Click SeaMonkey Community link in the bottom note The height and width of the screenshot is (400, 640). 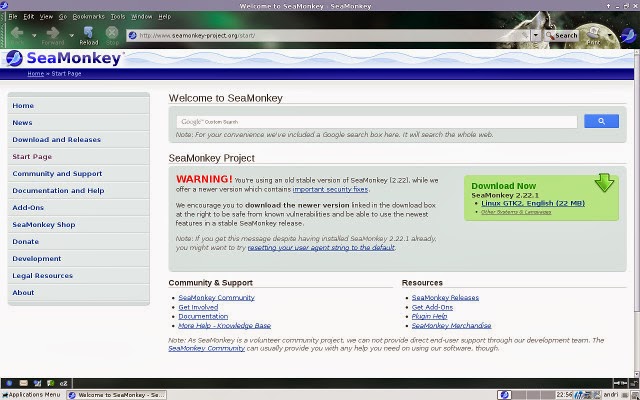click(x=207, y=349)
